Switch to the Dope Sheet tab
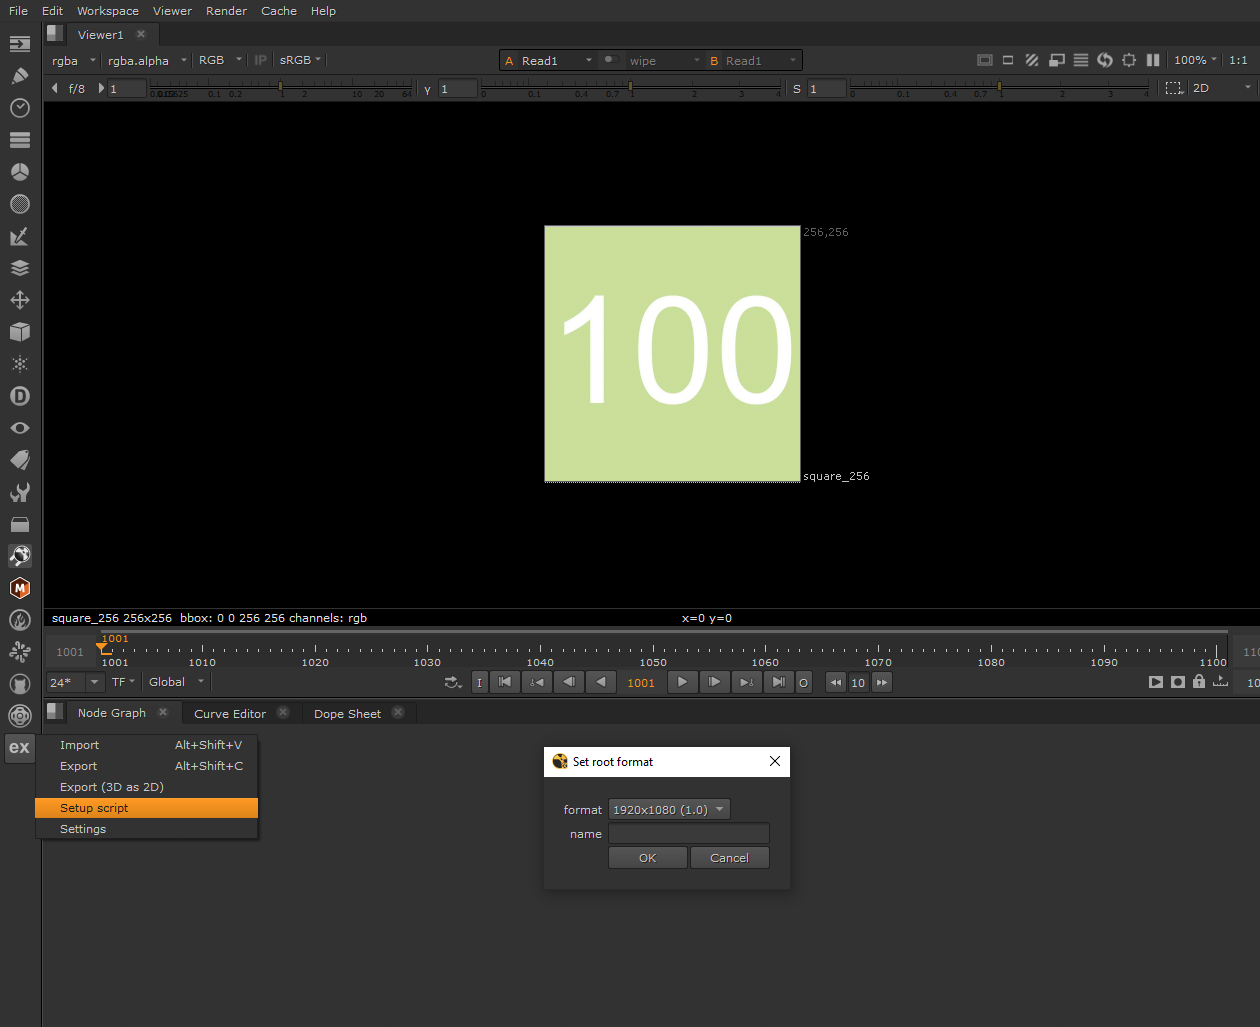Screen dimensions: 1260x1027 click(x=347, y=714)
